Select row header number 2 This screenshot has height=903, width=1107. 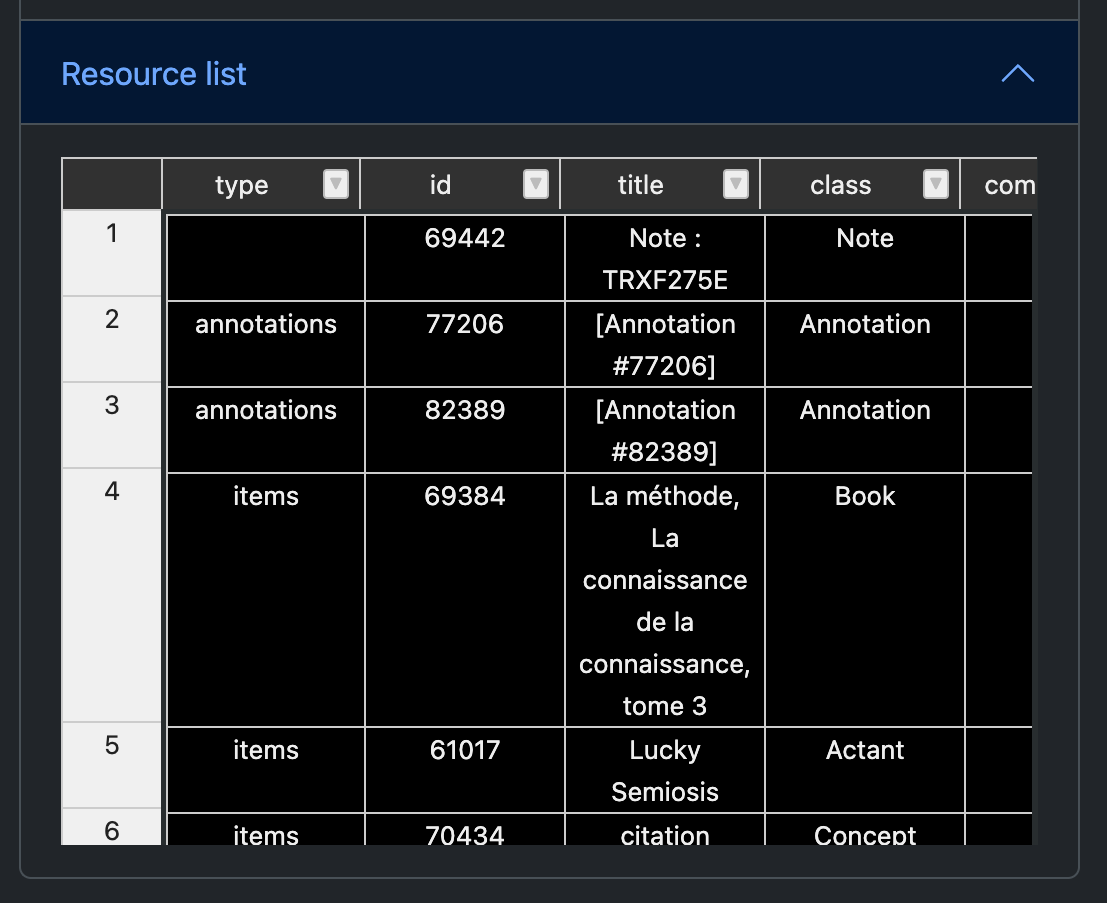111,339
